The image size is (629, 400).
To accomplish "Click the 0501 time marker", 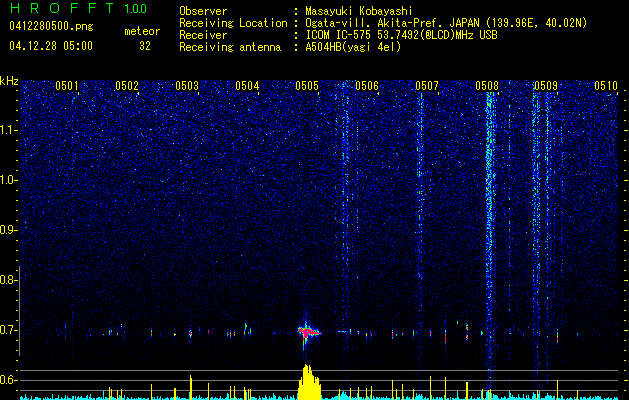I will [67, 86].
